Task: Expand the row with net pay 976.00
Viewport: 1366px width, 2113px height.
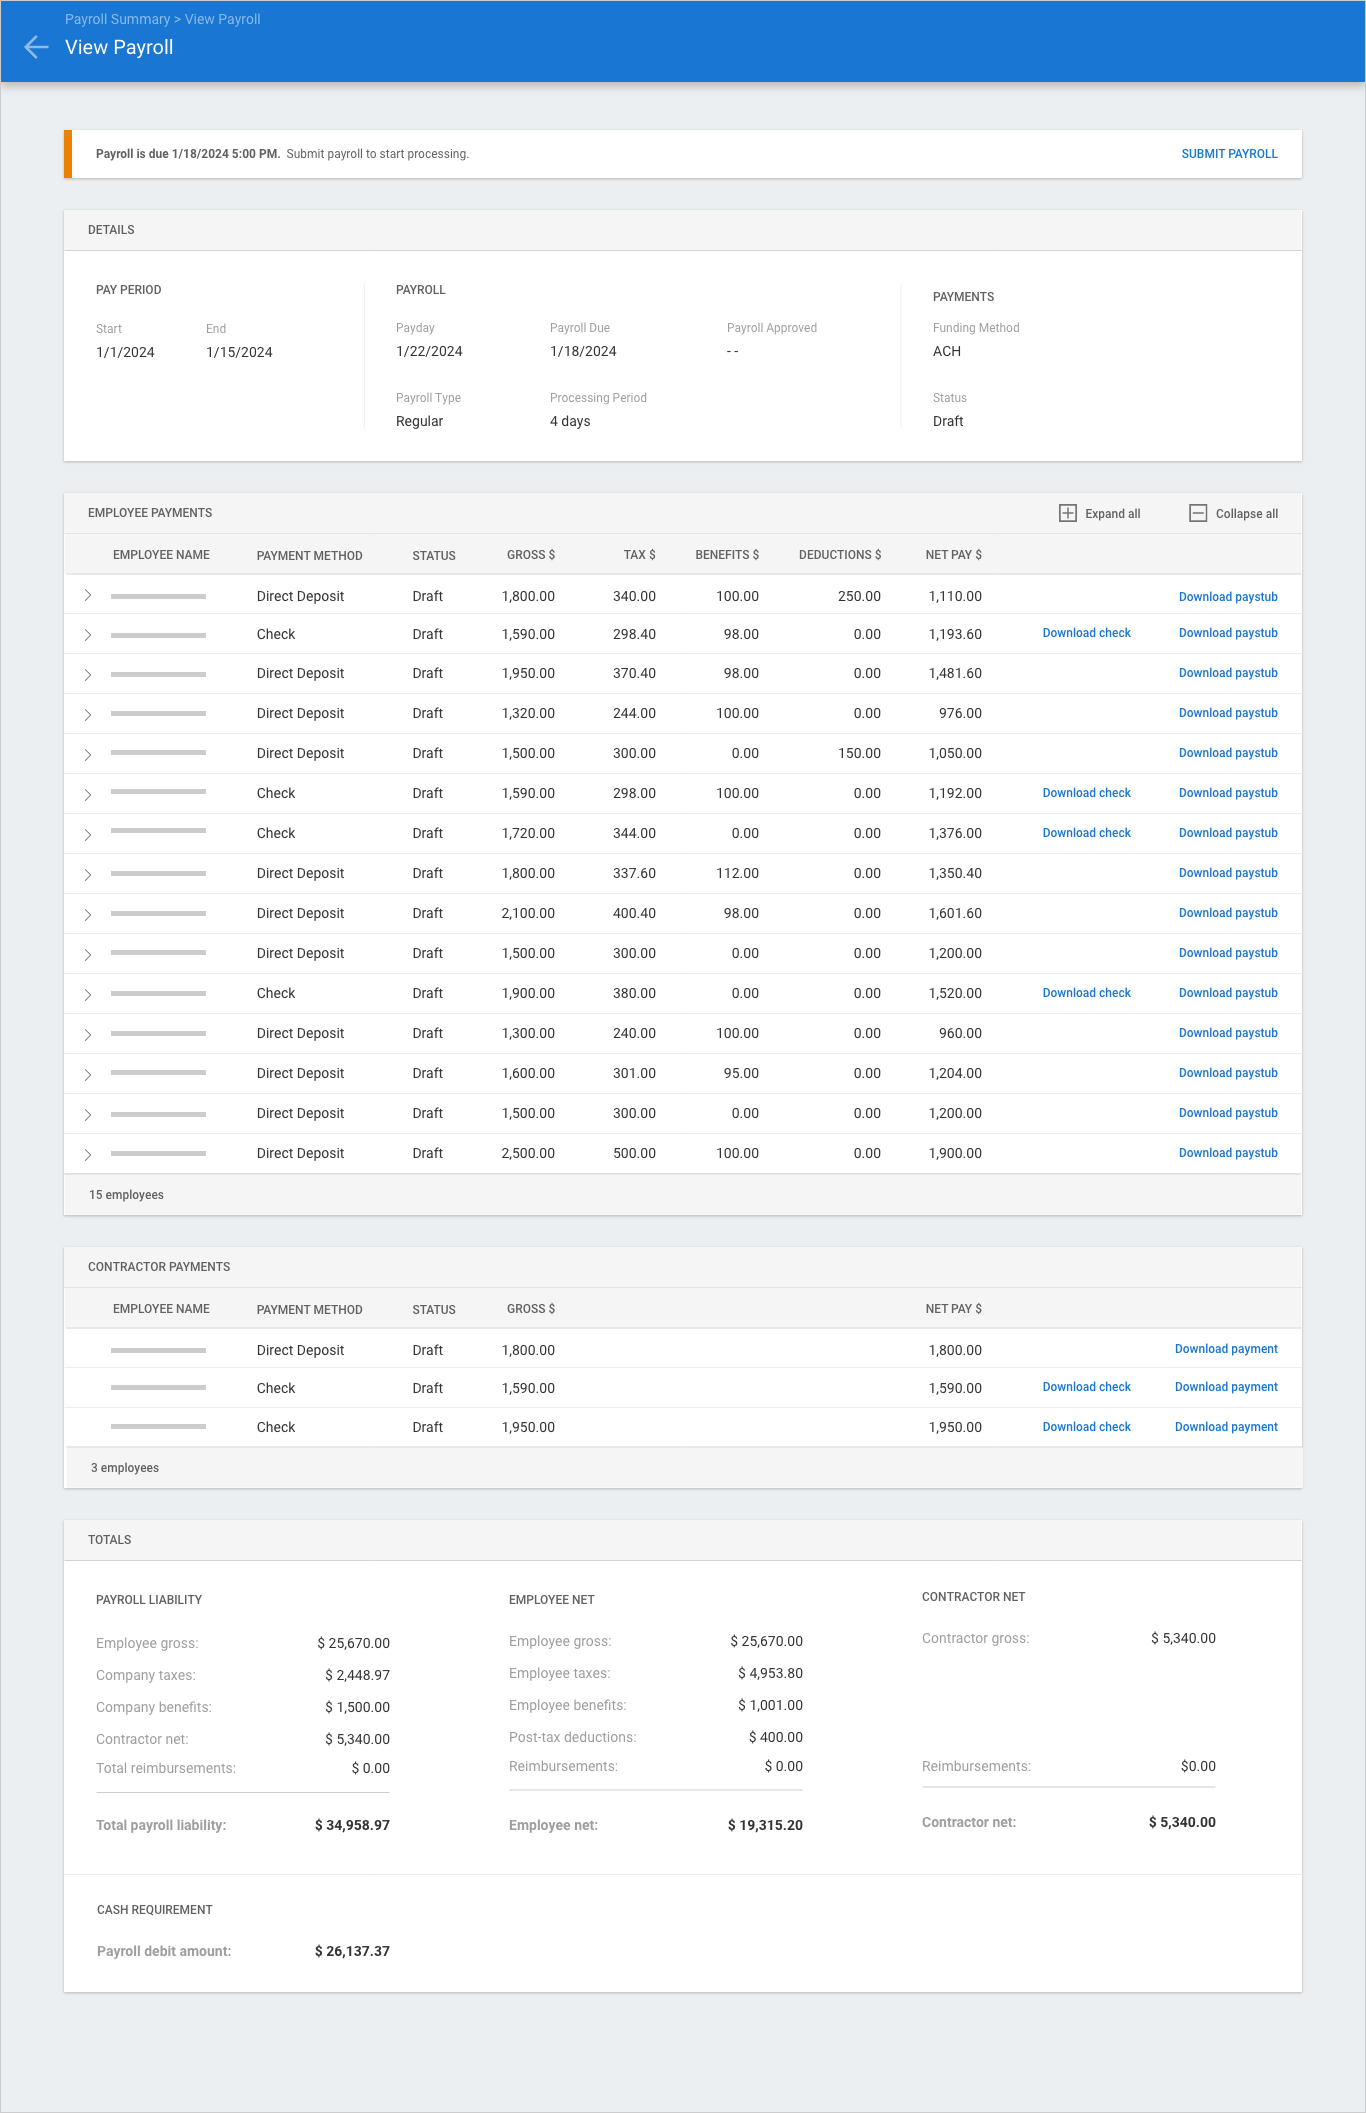Action: (x=88, y=714)
